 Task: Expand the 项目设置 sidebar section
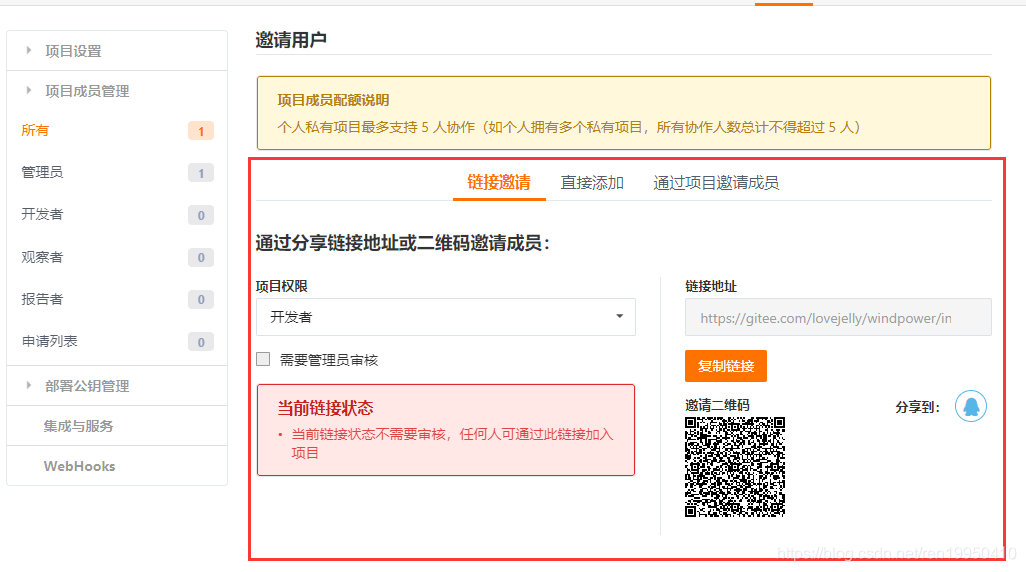[x=117, y=51]
